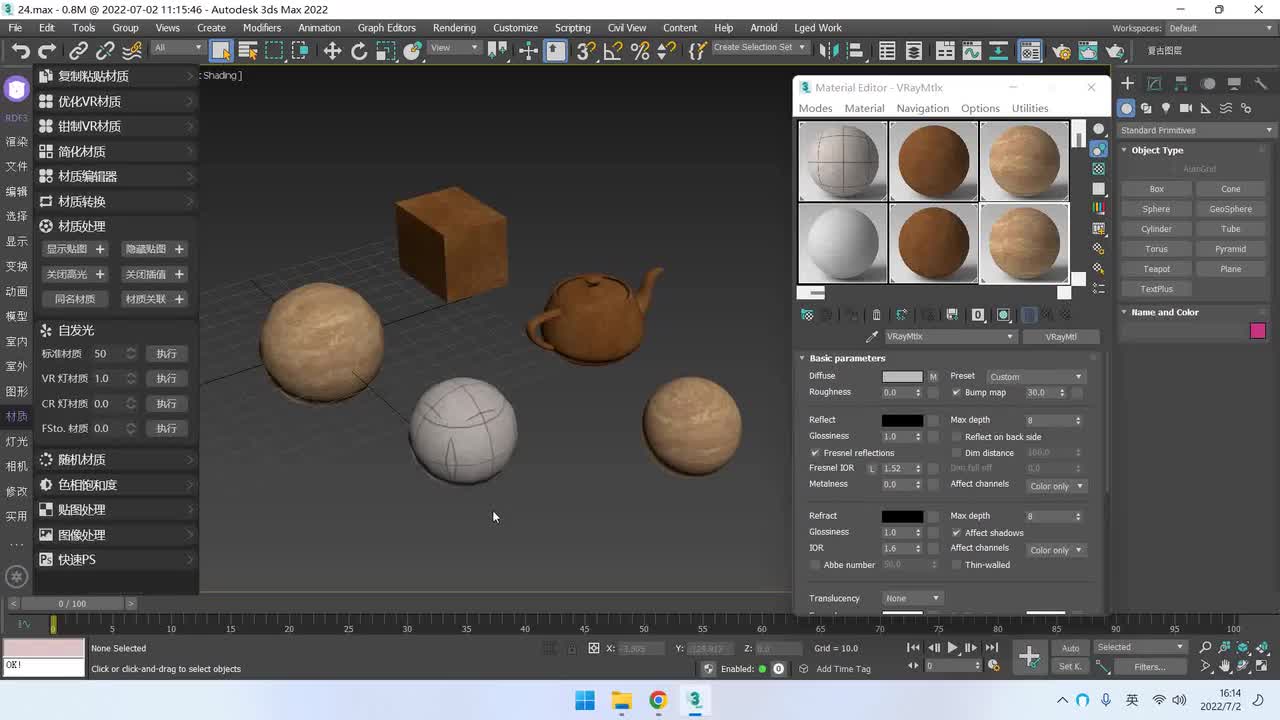Open the Render Setup teapot icon
Viewport: 1280px width, 720px height.
pyautogui.click(x=1062, y=51)
